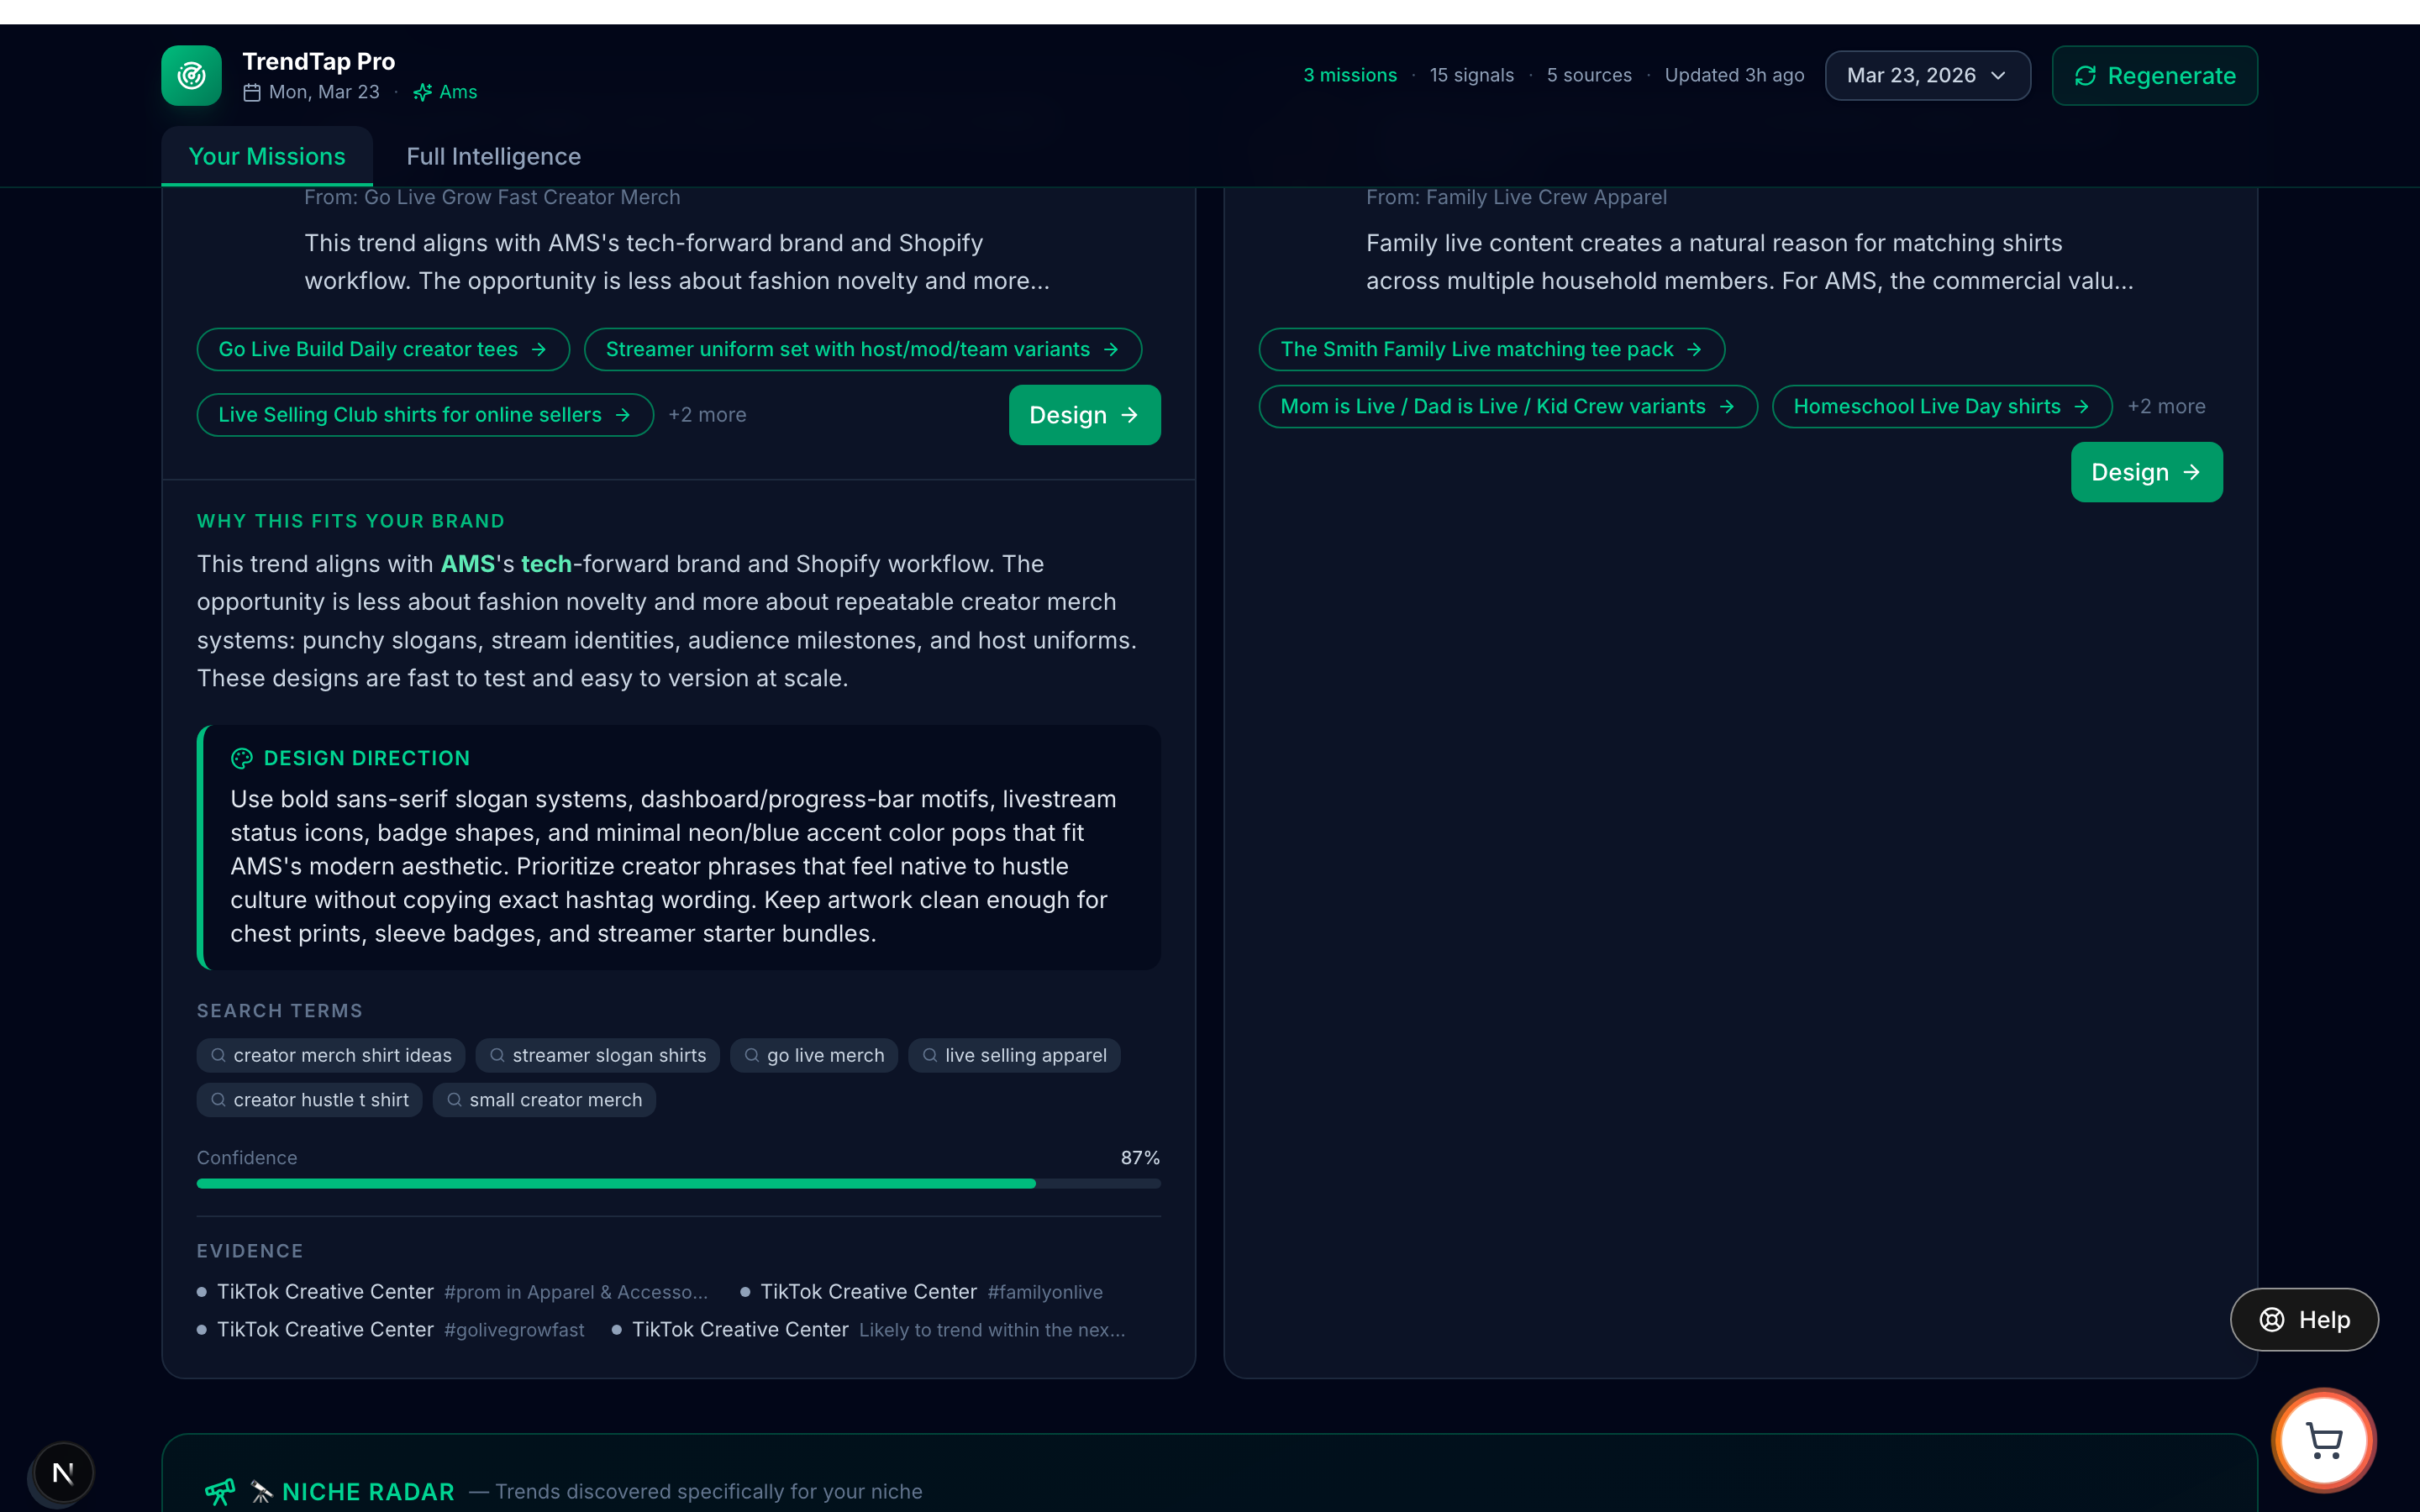Click the Next.js N badge icon
This screenshot has height=1512, width=2420.
tap(63, 1472)
